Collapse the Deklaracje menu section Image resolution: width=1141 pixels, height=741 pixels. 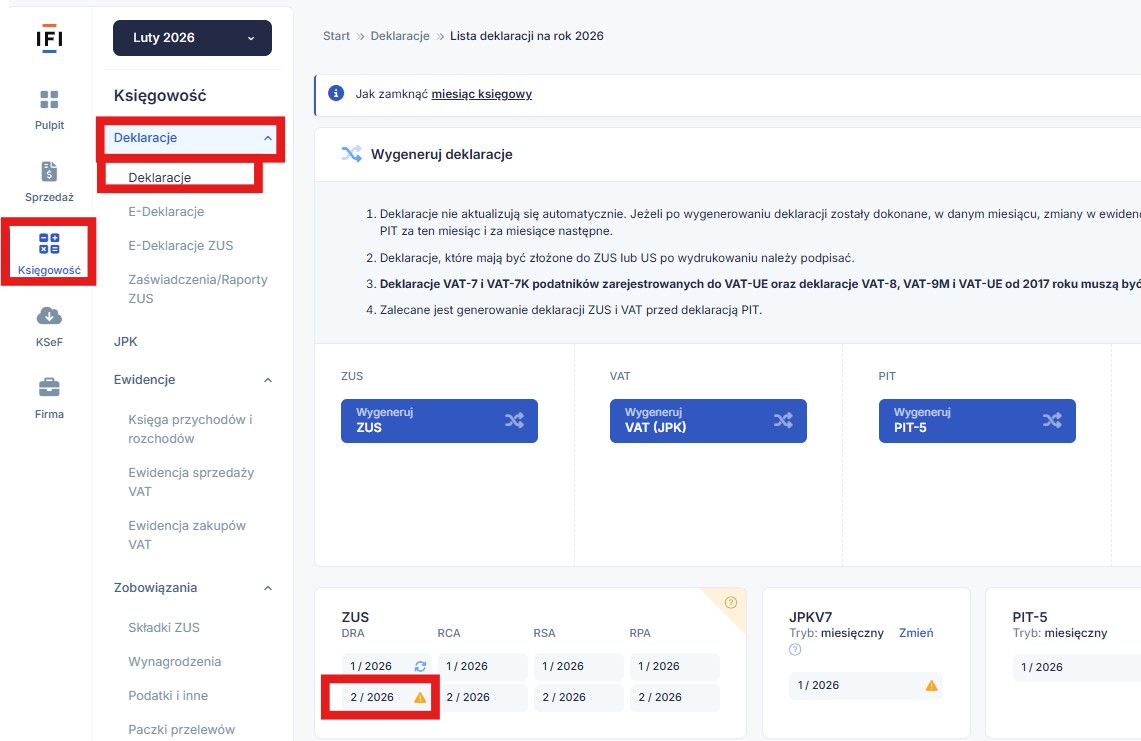[x=267, y=138]
